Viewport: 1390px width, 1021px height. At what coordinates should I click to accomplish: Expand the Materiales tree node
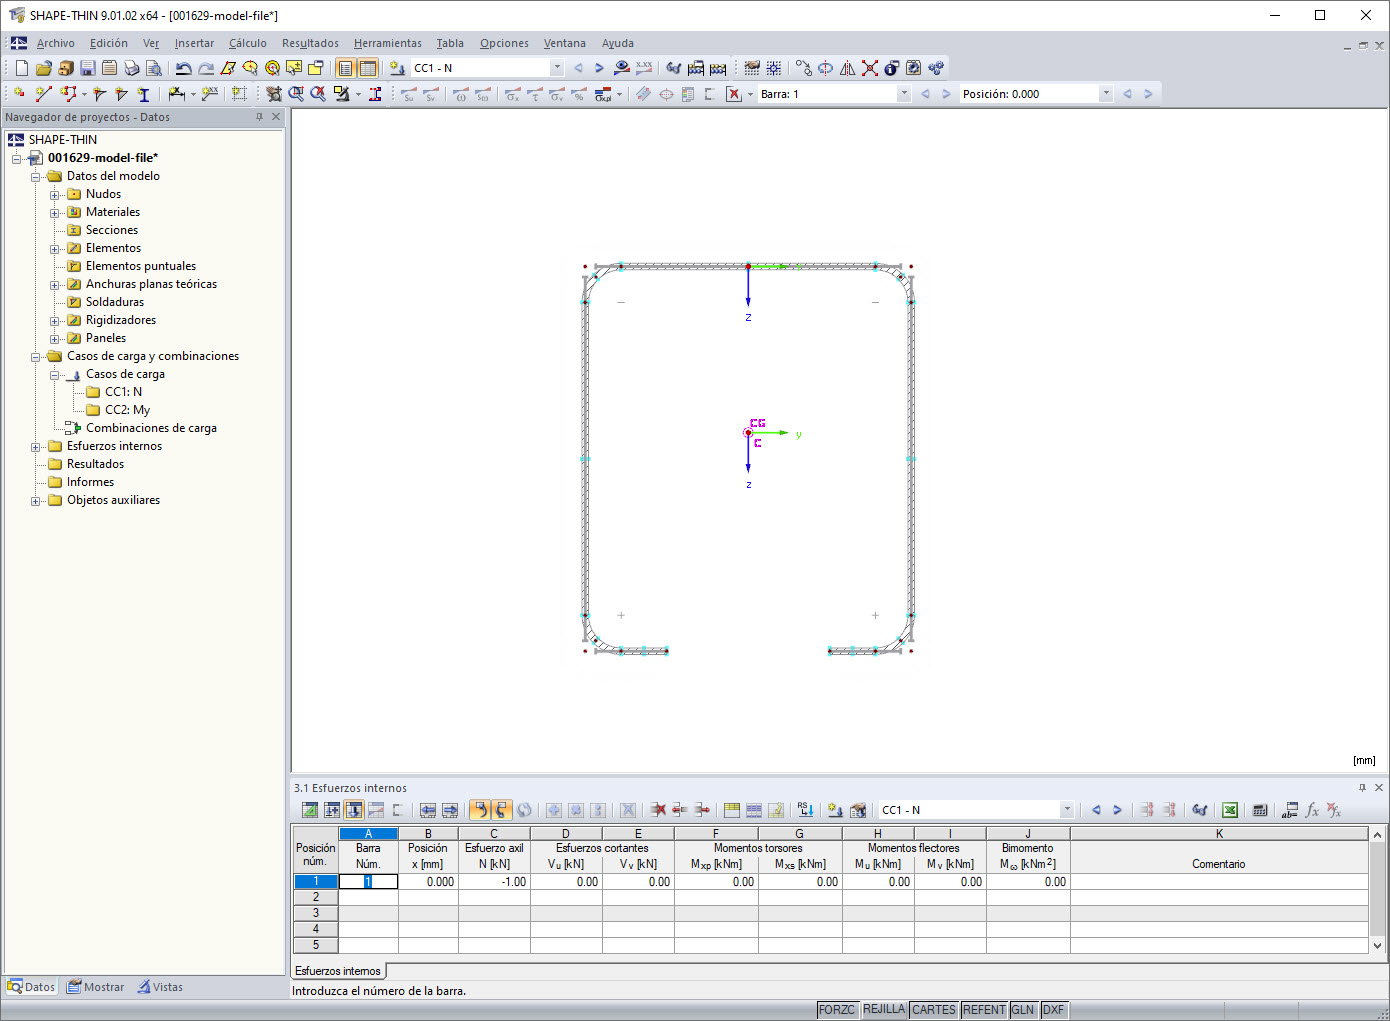pyautogui.click(x=55, y=213)
